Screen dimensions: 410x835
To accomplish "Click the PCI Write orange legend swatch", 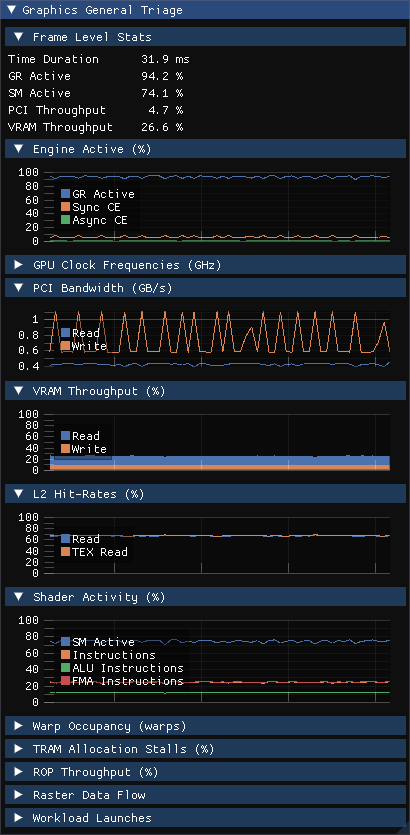I will pyautogui.click(x=66, y=346).
